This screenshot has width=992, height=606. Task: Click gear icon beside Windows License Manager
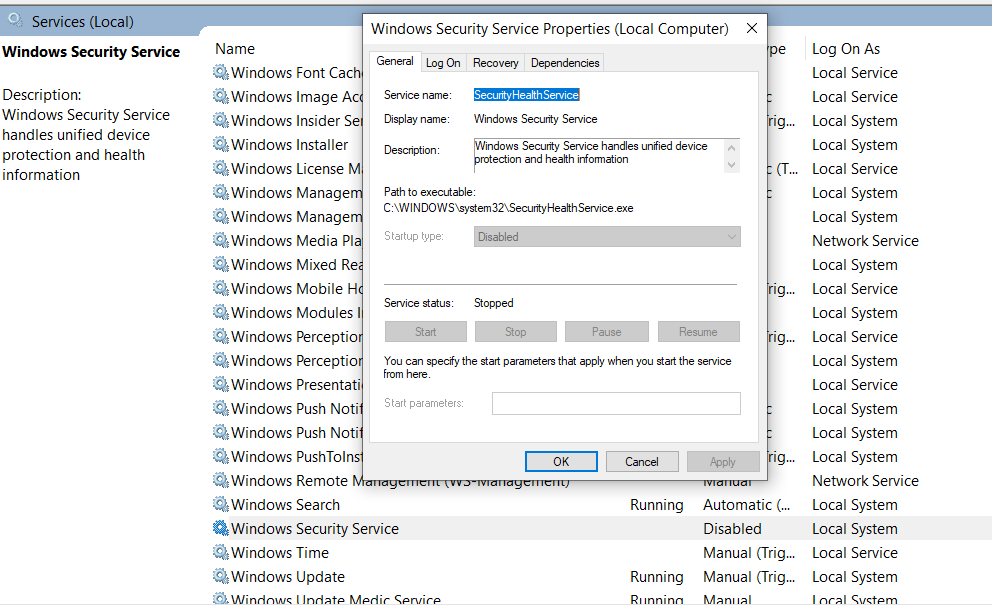click(220, 168)
